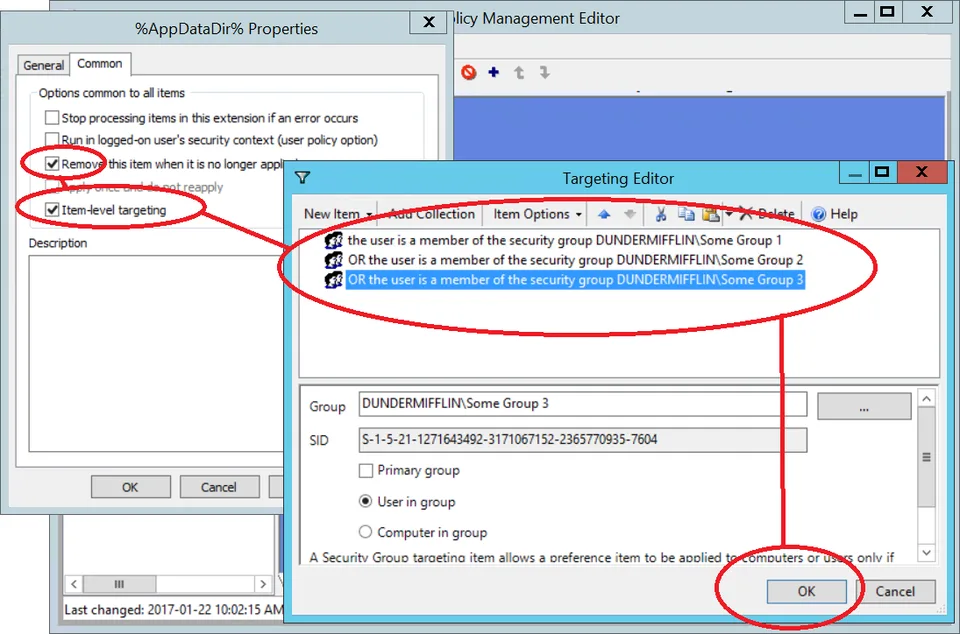This screenshot has height=634, width=960.
Task: Click the right scroll arrow in Management Editor
Action: (263, 584)
